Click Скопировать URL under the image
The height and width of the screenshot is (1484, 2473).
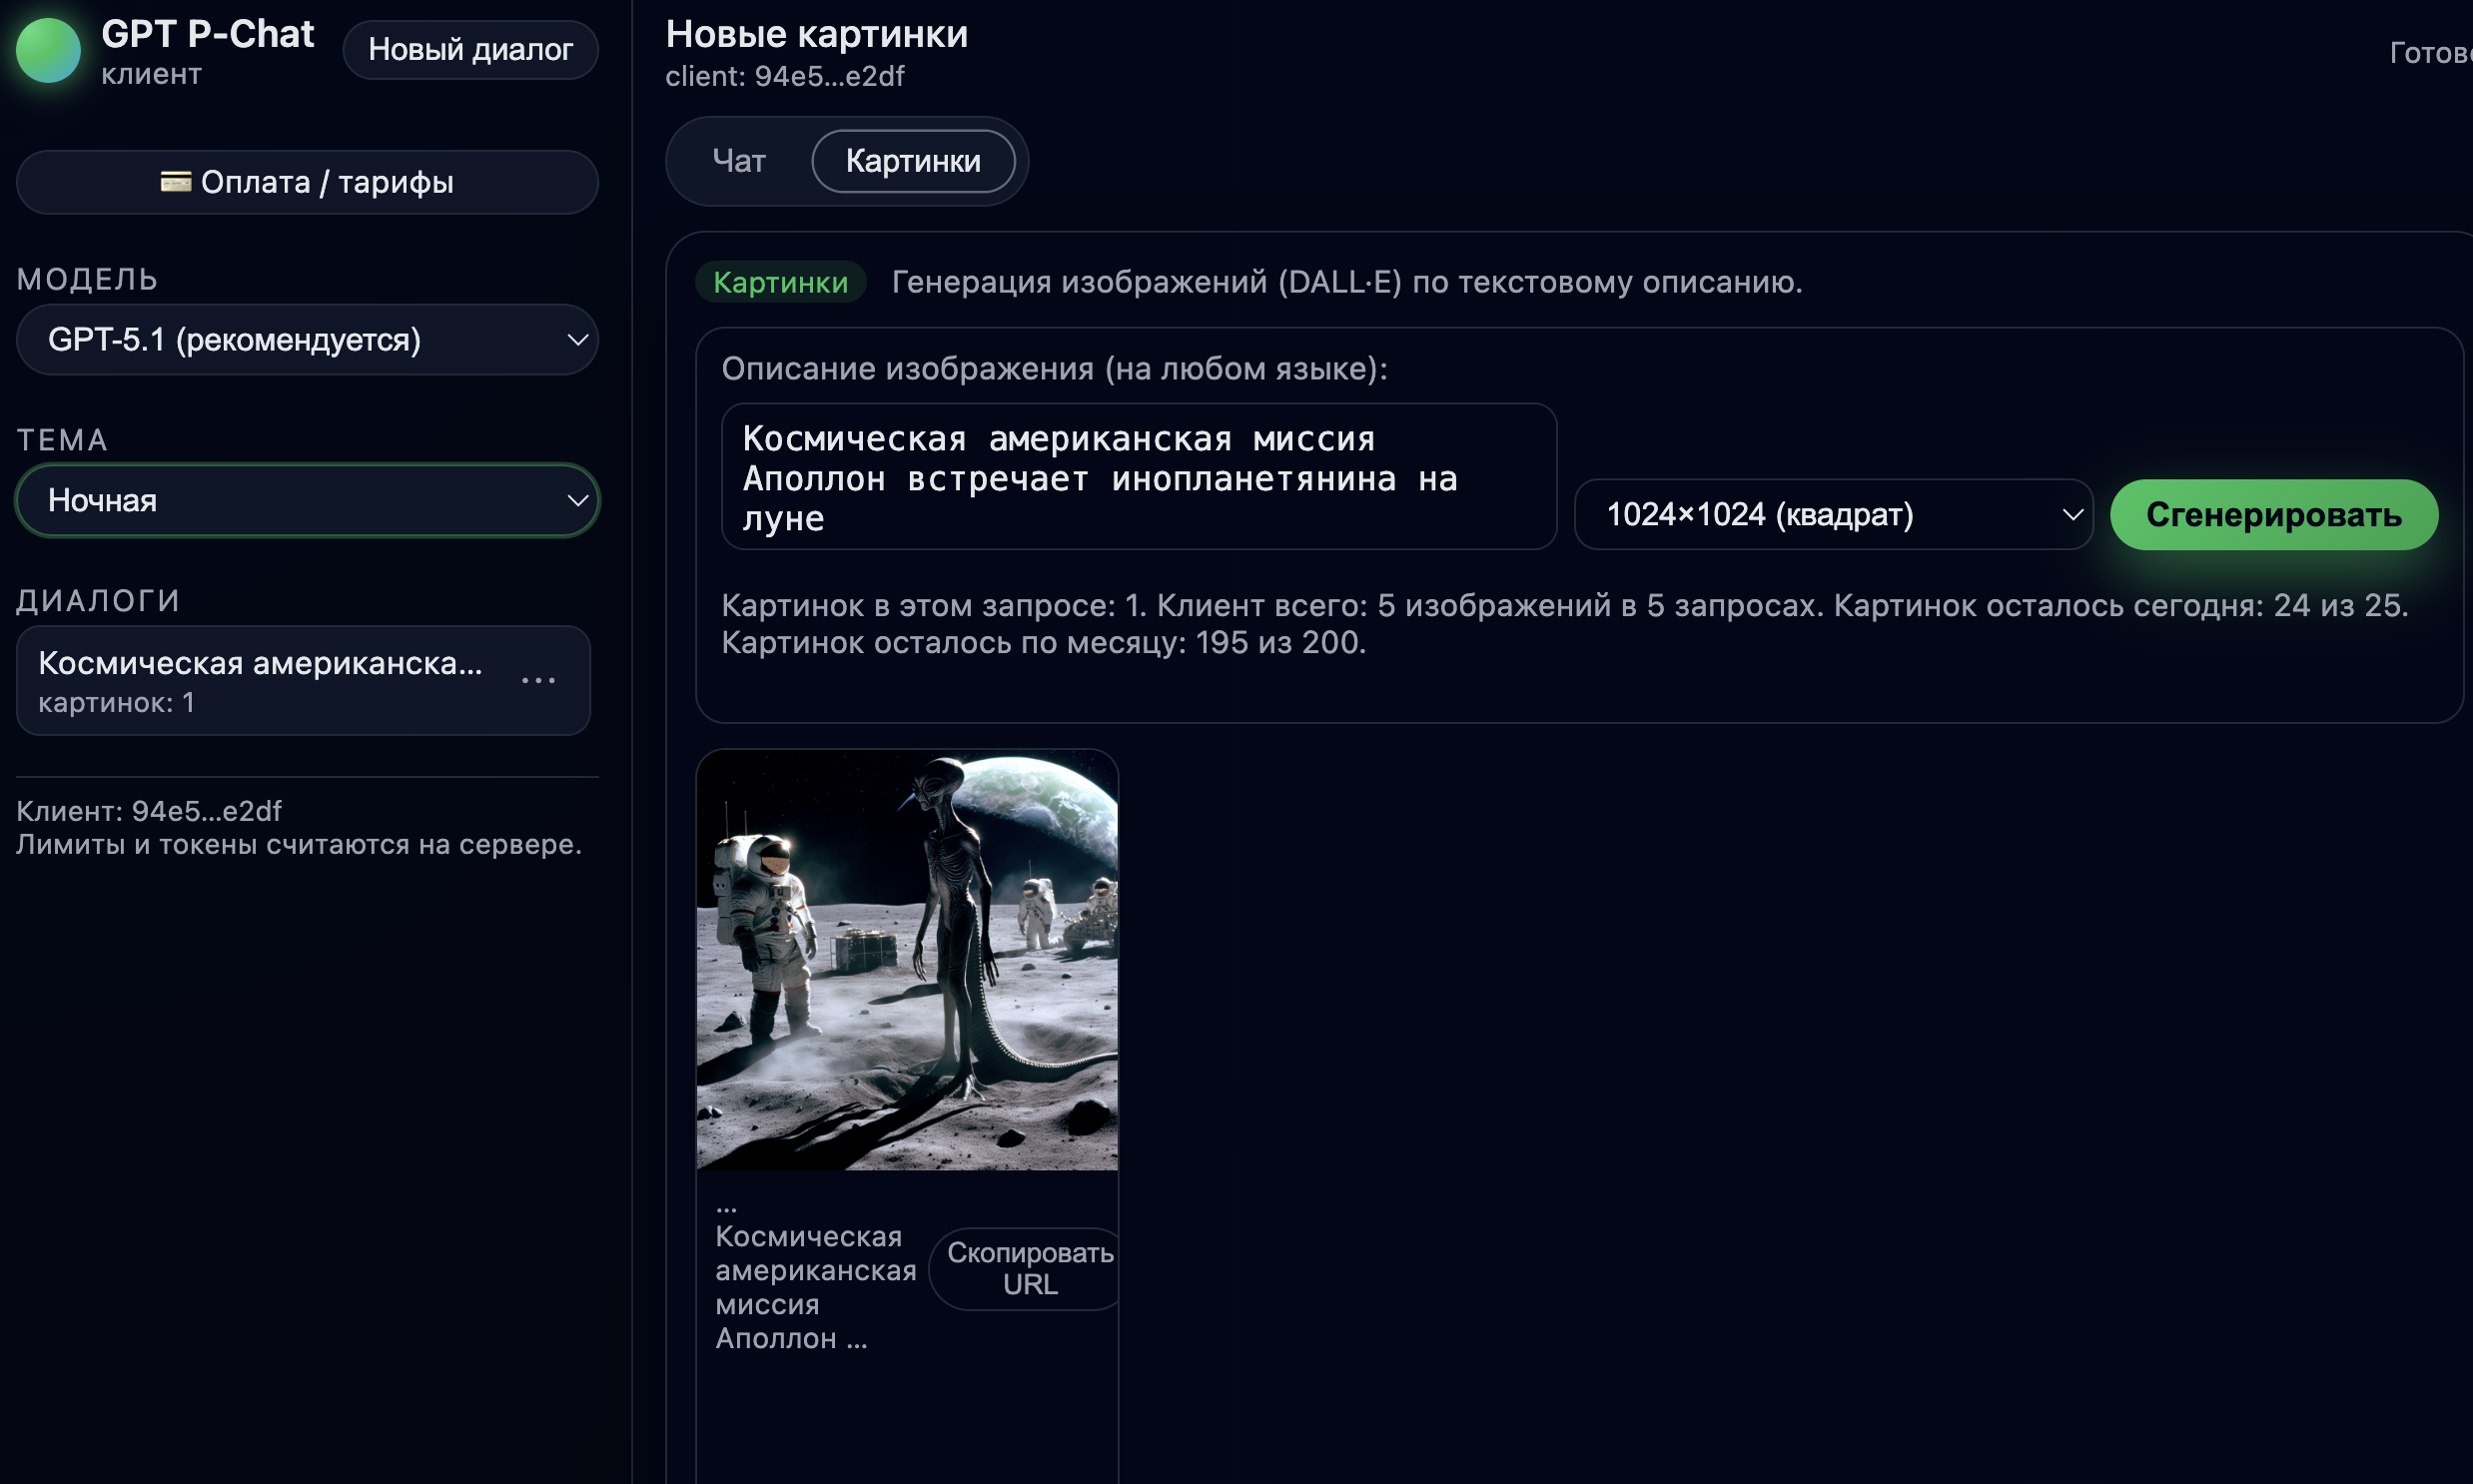coord(1029,1268)
